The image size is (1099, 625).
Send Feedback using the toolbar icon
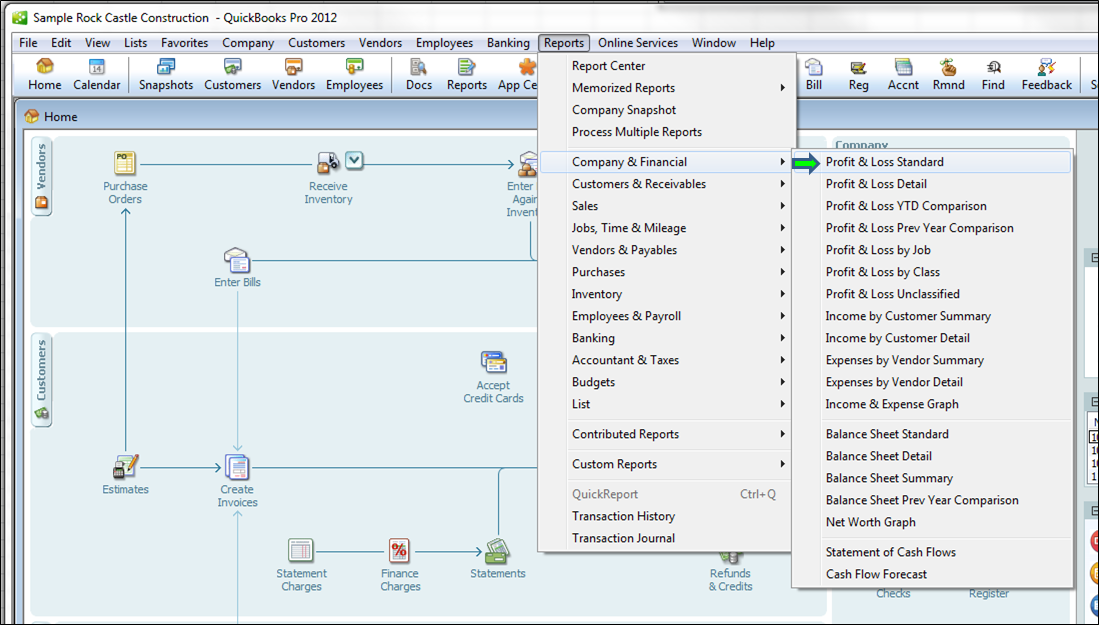pos(1046,73)
